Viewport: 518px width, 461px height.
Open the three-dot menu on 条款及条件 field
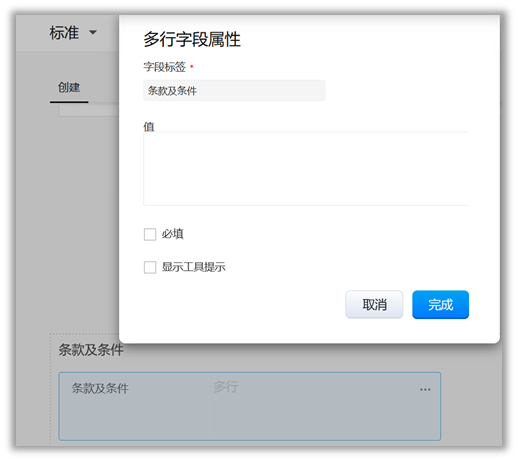coord(425,389)
